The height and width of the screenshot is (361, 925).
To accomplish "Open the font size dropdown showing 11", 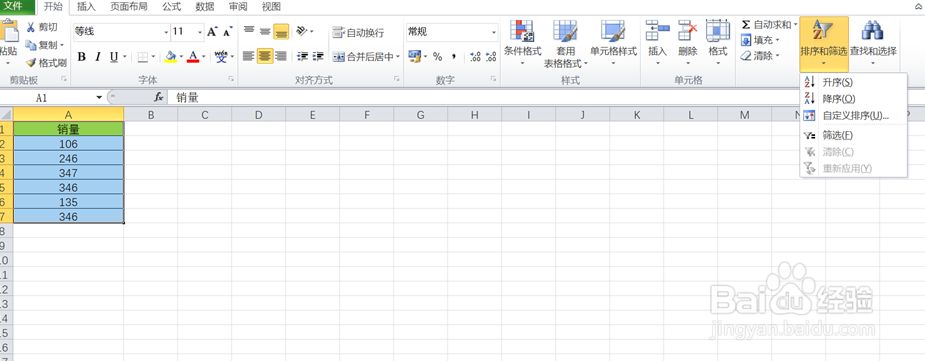I will click(x=200, y=32).
